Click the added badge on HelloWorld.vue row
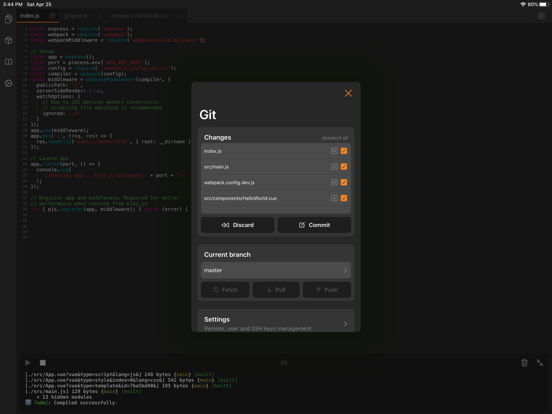This screenshot has width=552, height=414. pos(334,198)
